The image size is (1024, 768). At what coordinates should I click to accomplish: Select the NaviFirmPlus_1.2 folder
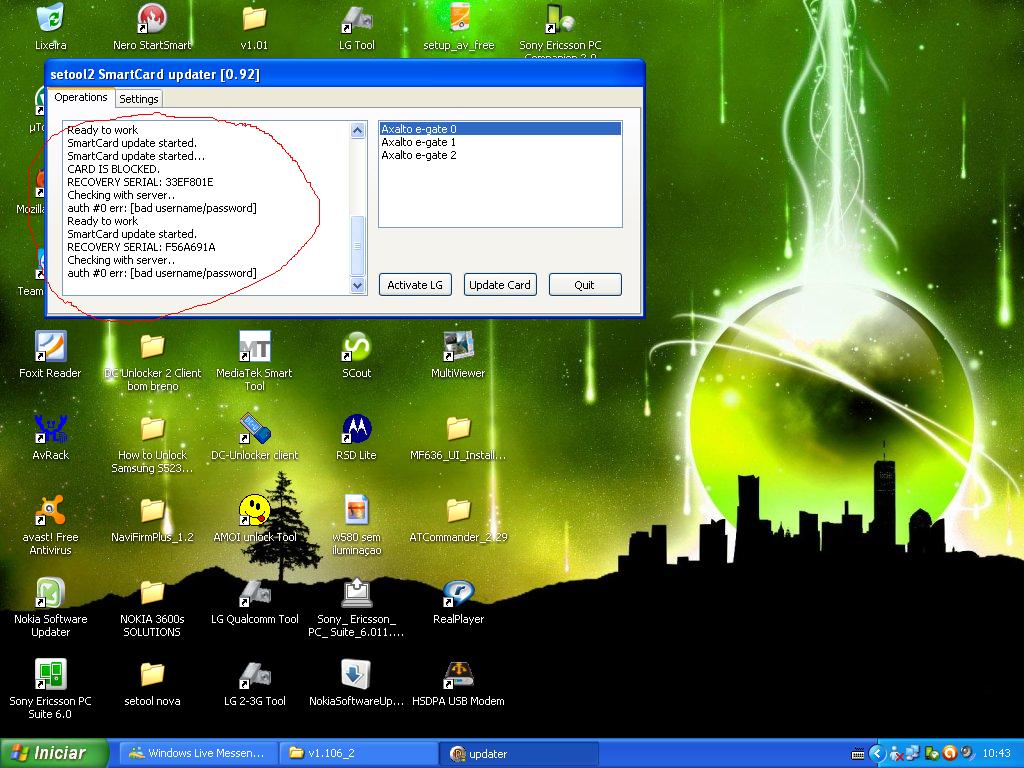(152, 510)
